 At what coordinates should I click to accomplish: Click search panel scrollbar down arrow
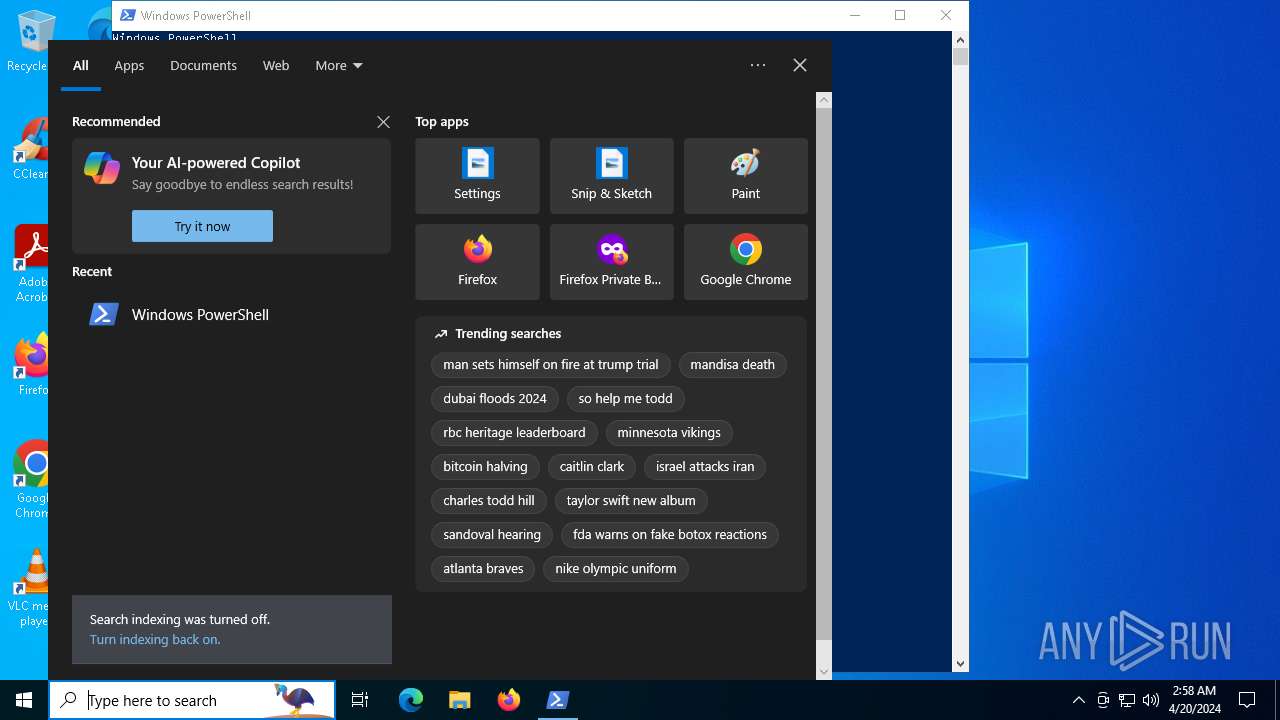tap(824, 672)
